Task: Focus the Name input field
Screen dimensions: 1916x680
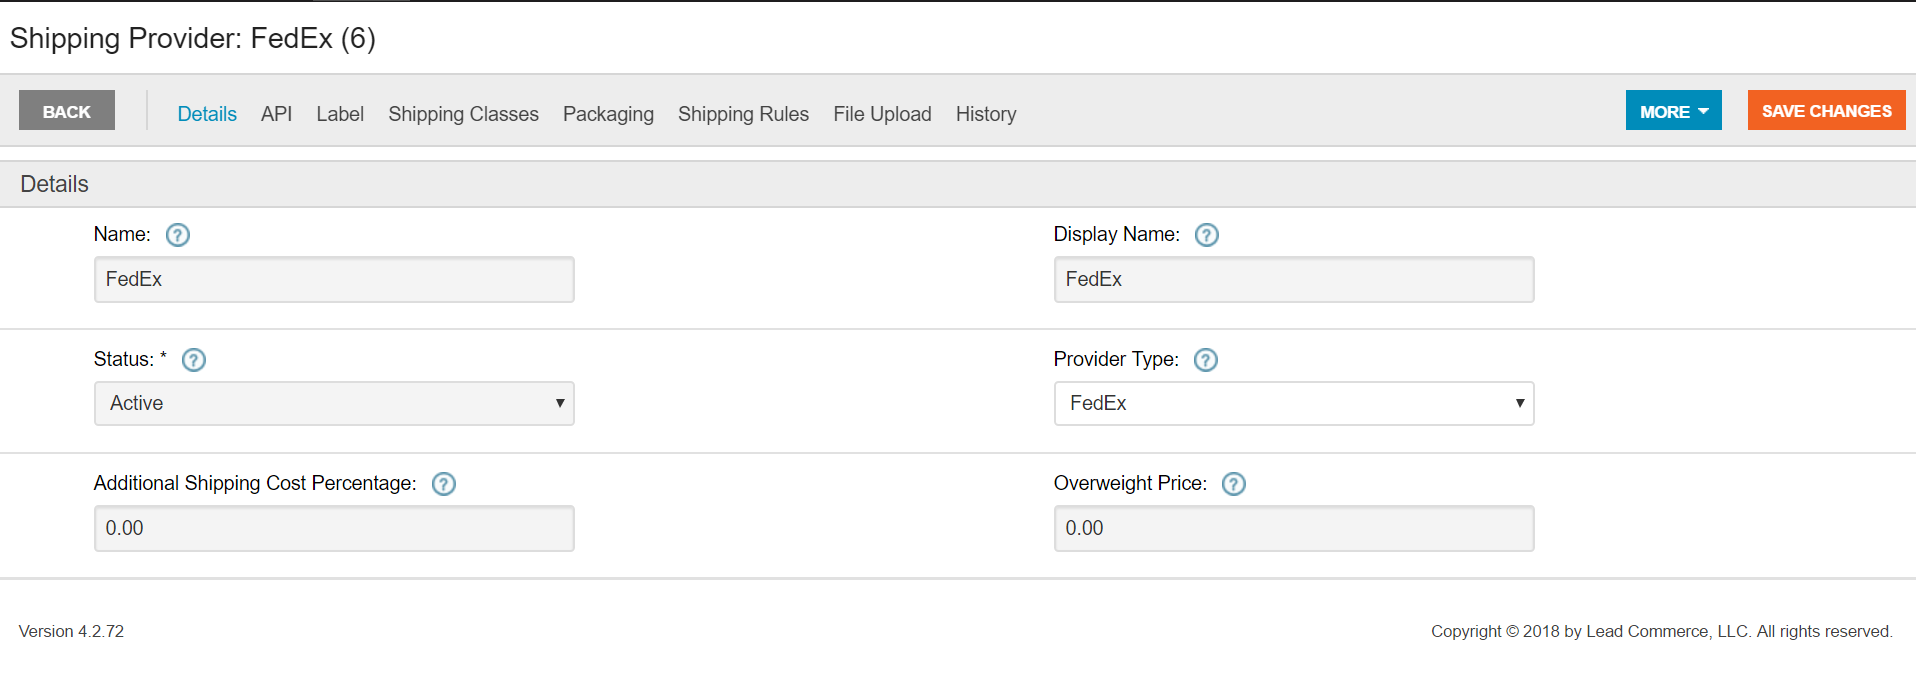Action: (334, 279)
